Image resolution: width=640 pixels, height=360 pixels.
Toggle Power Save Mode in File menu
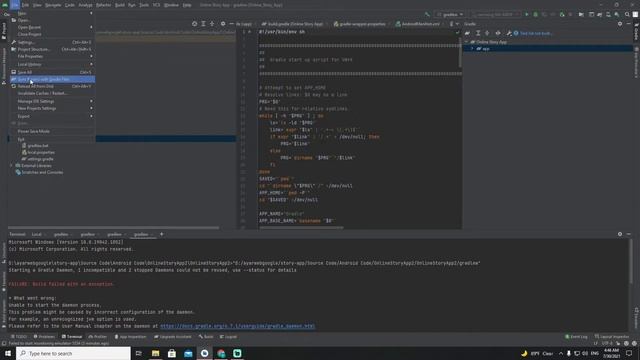click(x=52, y=131)
